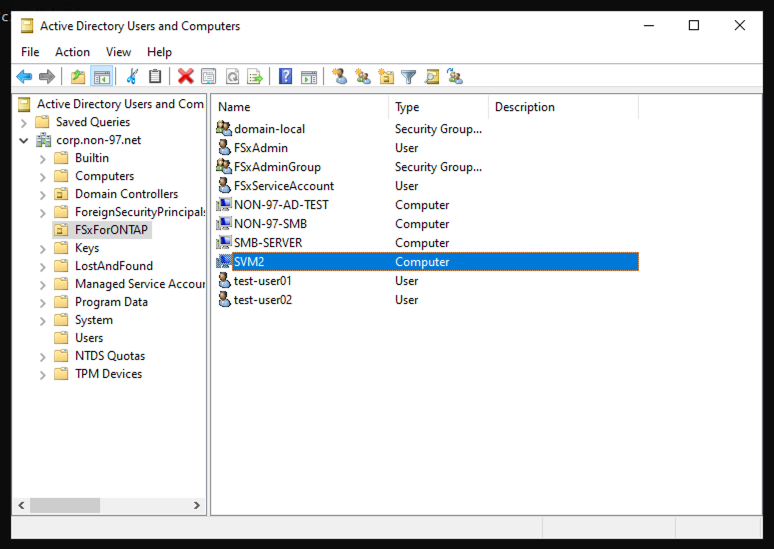
Task: Click the tree pane horizontal scrollbar thumb
Action: click(64, 506)
